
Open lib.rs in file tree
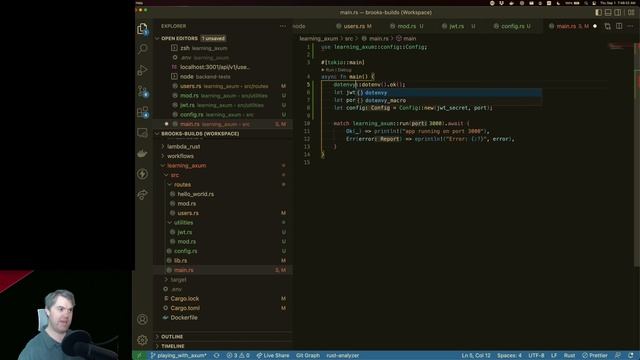[x=180, y=260]
